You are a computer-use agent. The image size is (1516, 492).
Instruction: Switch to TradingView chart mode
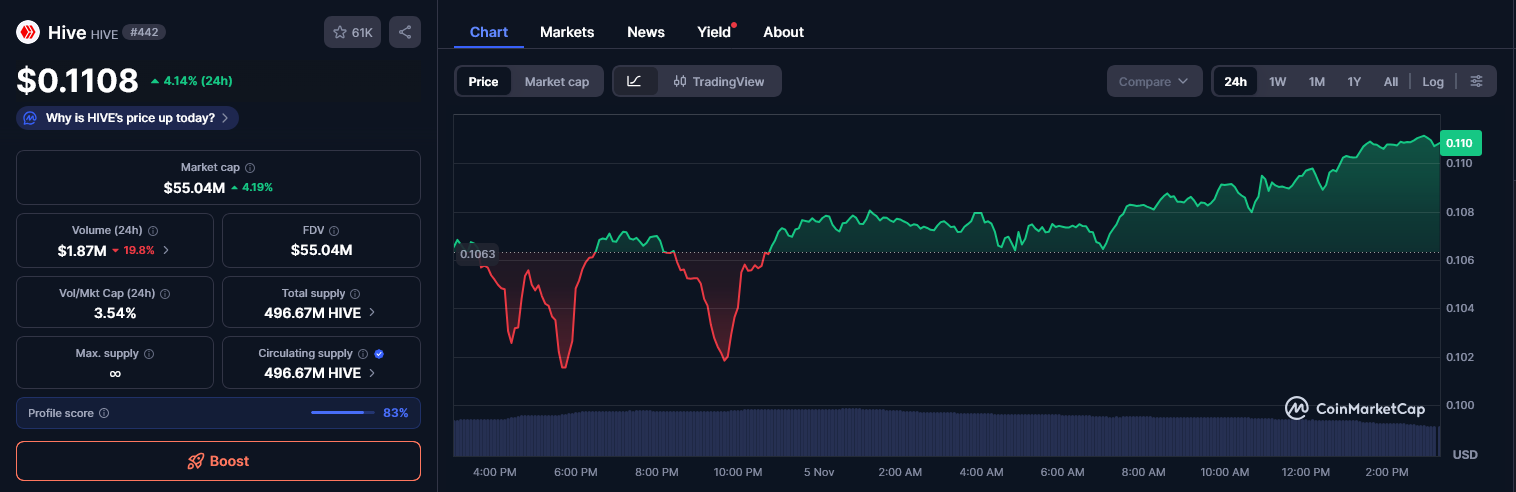click(719, 81)
